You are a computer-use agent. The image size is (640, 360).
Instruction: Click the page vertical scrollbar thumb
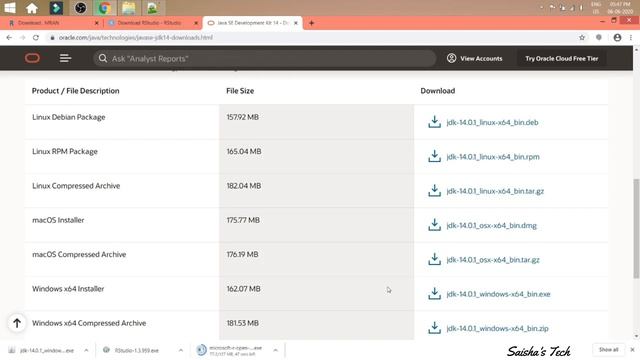tap(636, 229)
